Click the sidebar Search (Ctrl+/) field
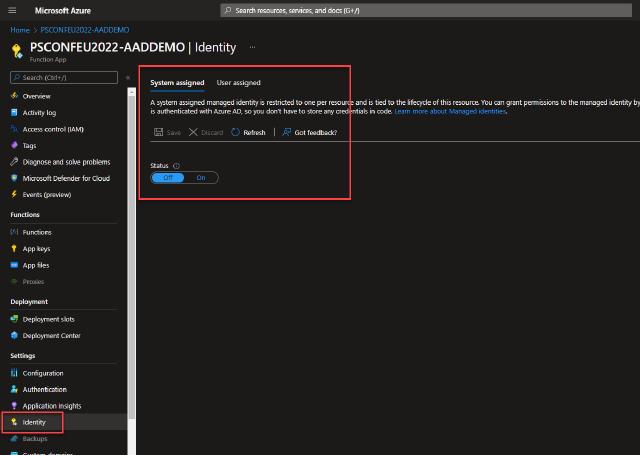Image resolution: width=640 pixels, height=455 pixels. [64, 77]
